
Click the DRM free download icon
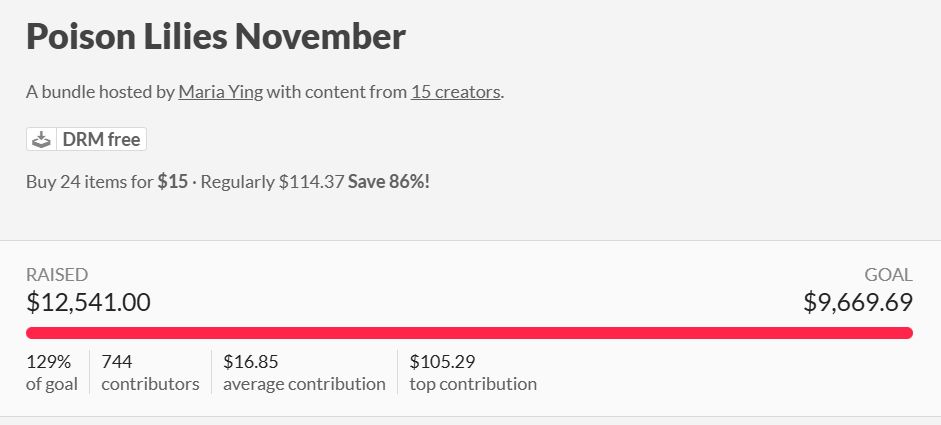(41, 140)
